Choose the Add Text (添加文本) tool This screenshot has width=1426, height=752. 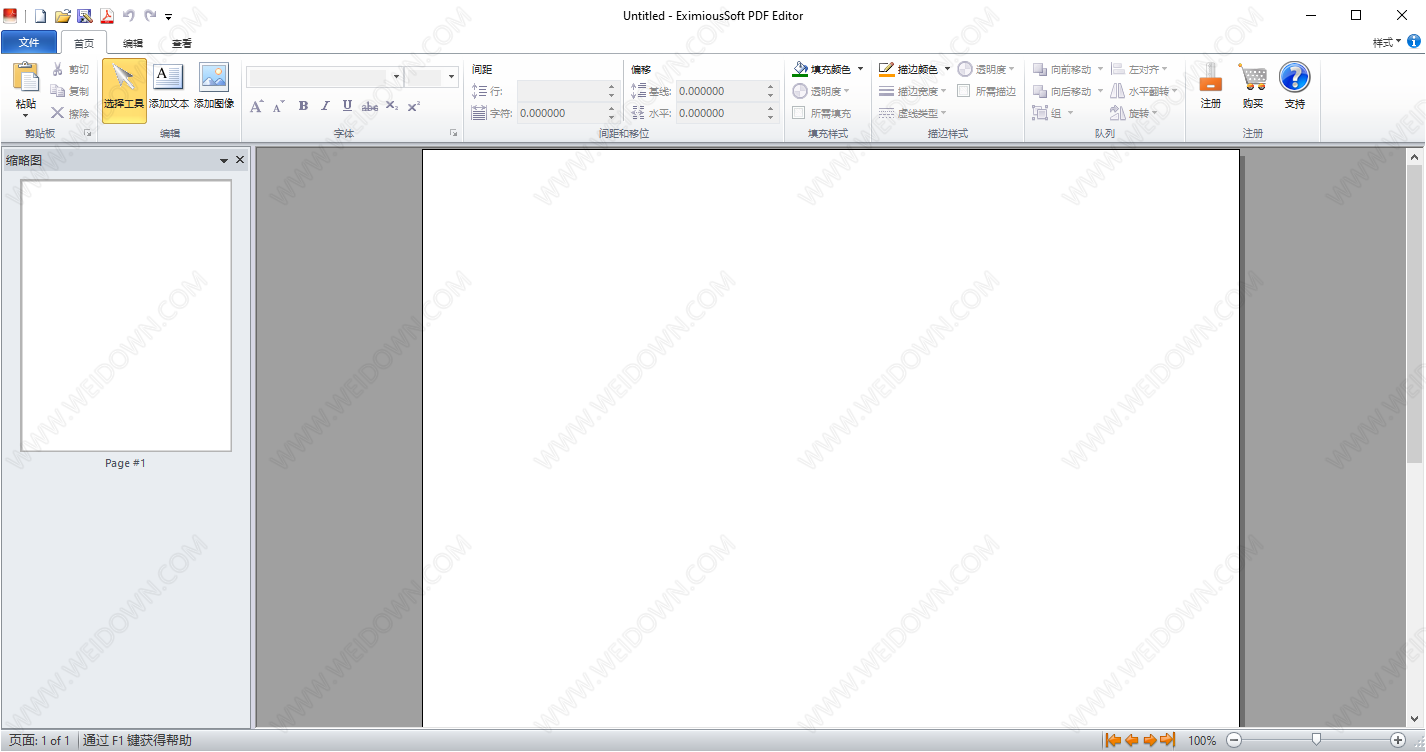(169, 88)
